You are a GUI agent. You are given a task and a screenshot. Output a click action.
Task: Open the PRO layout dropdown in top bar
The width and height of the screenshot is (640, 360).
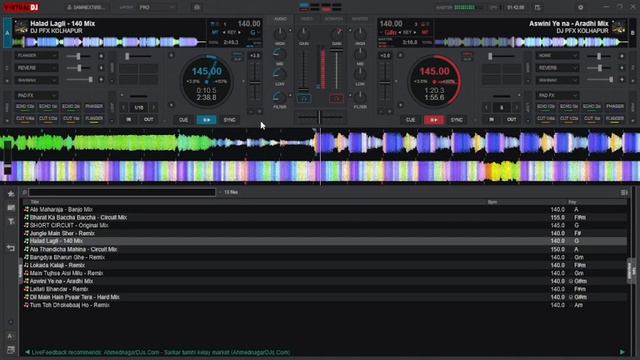[157, 7]
